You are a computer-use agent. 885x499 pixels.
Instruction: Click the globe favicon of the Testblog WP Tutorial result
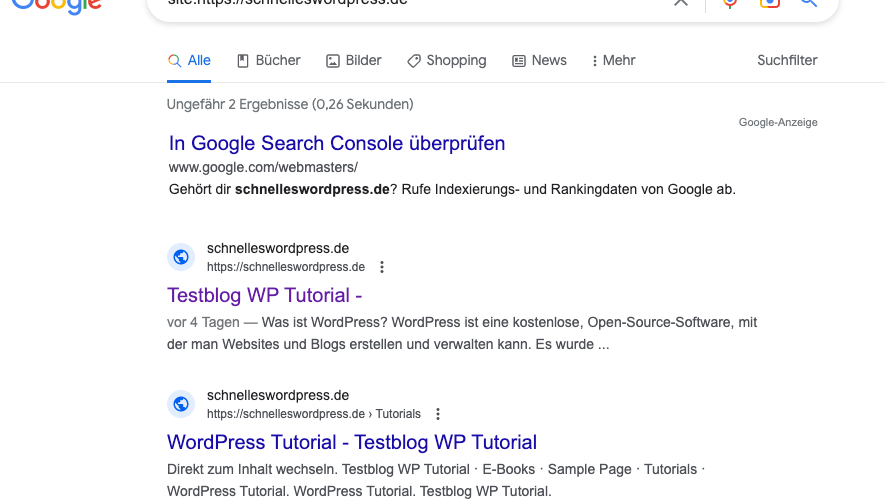(181, 257)
